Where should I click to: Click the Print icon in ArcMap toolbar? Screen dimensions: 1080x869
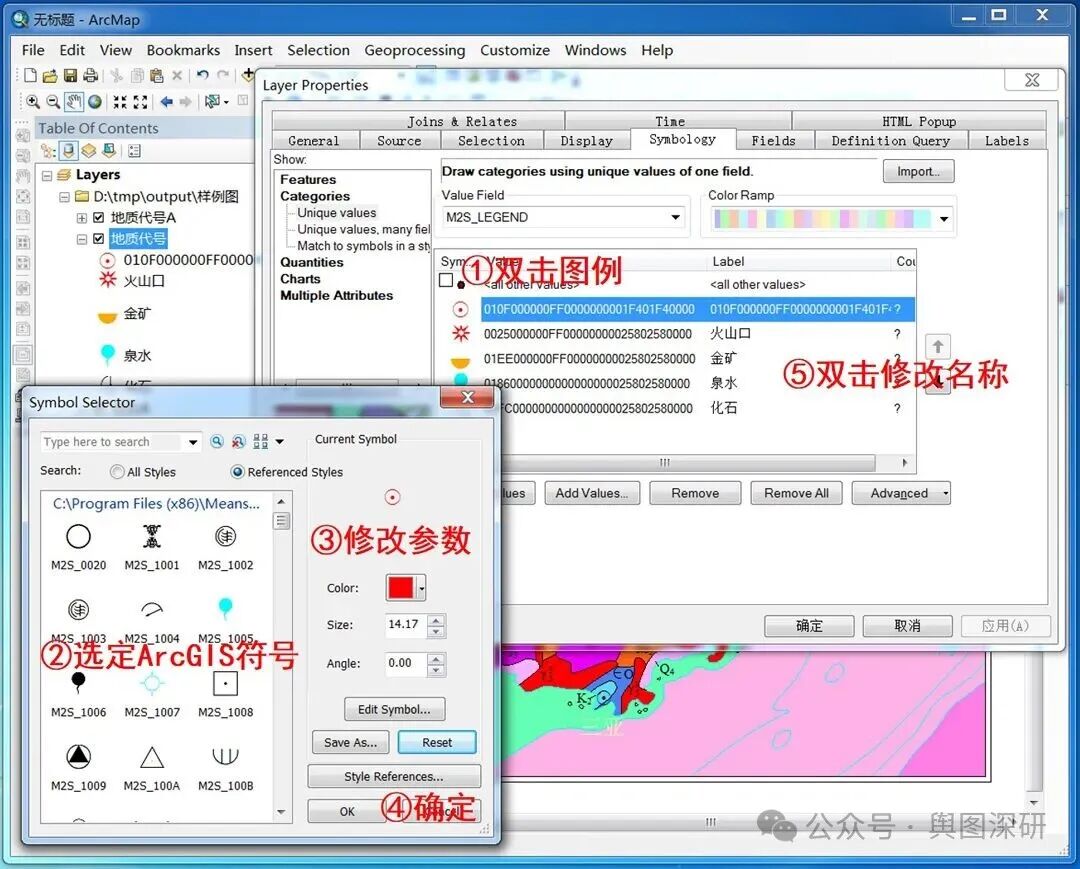pos(90,76)
